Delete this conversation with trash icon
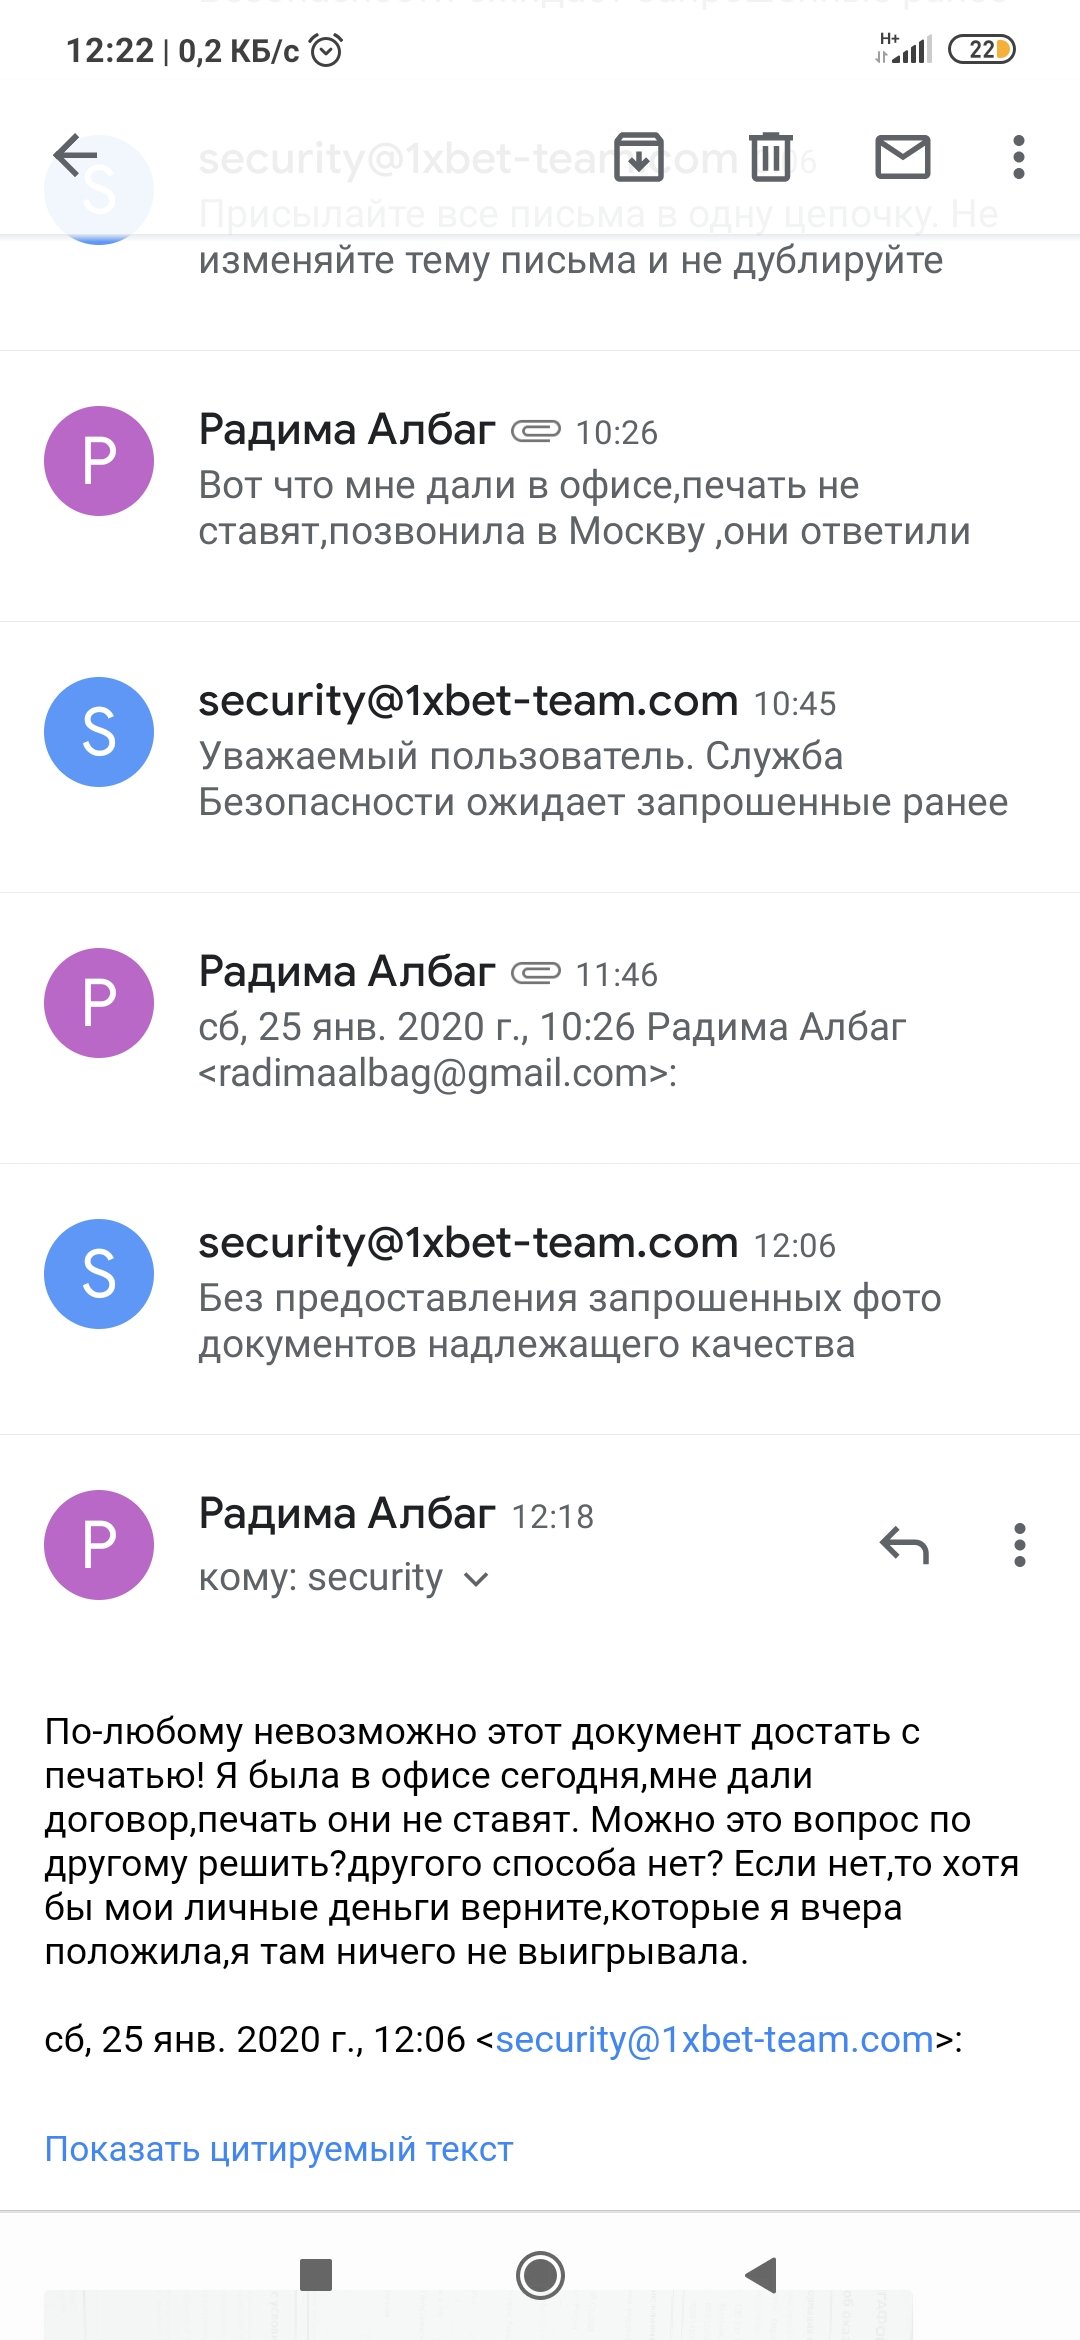 click(771, 157)
